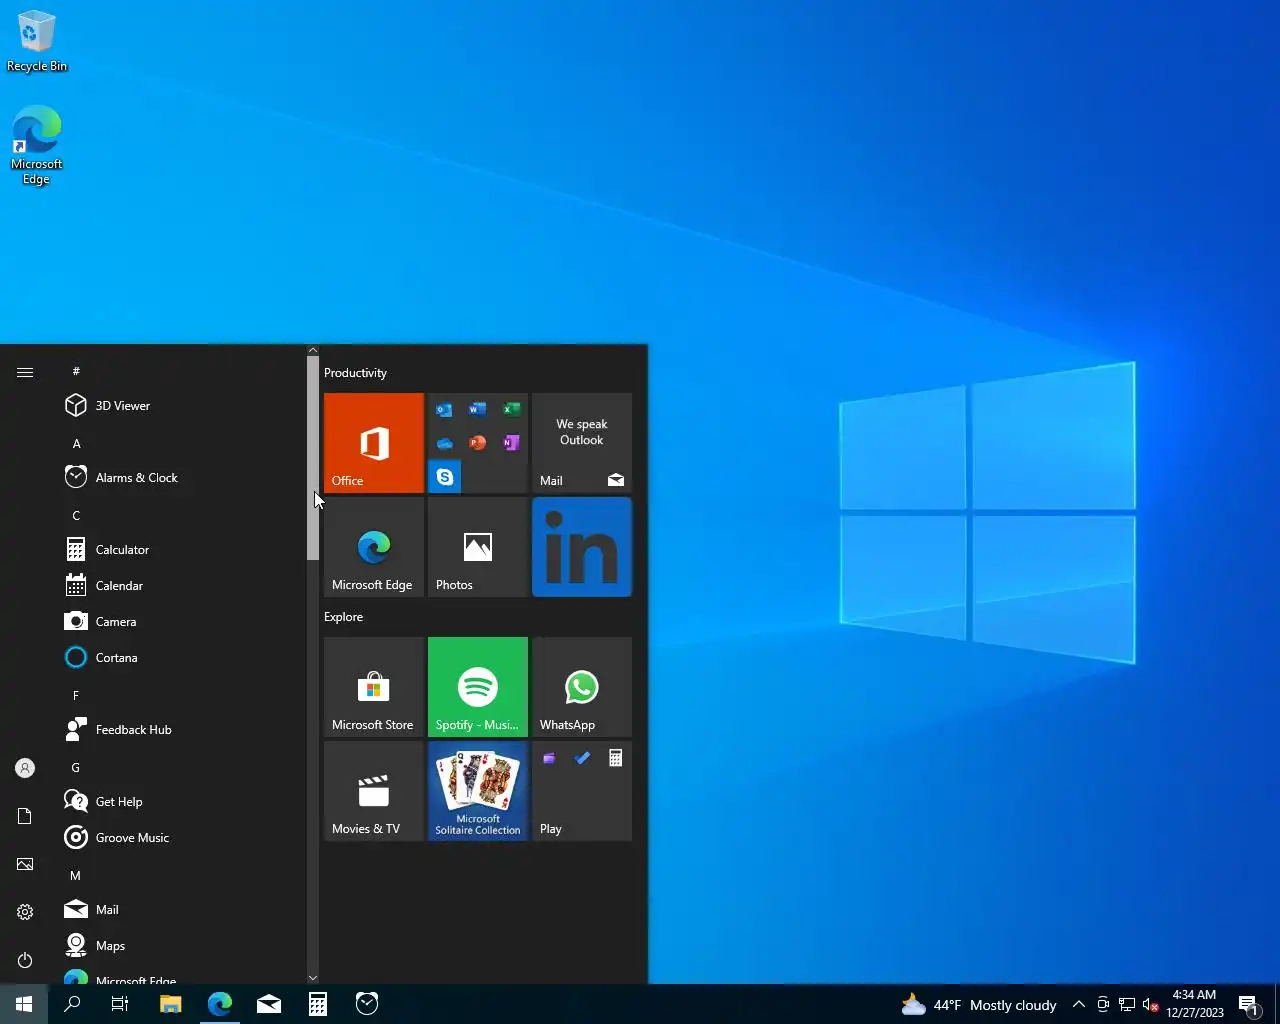The height and width of the screenshot is (1024, 1280).
Task: Open the Photos tile
Action: tap(478, 547)
